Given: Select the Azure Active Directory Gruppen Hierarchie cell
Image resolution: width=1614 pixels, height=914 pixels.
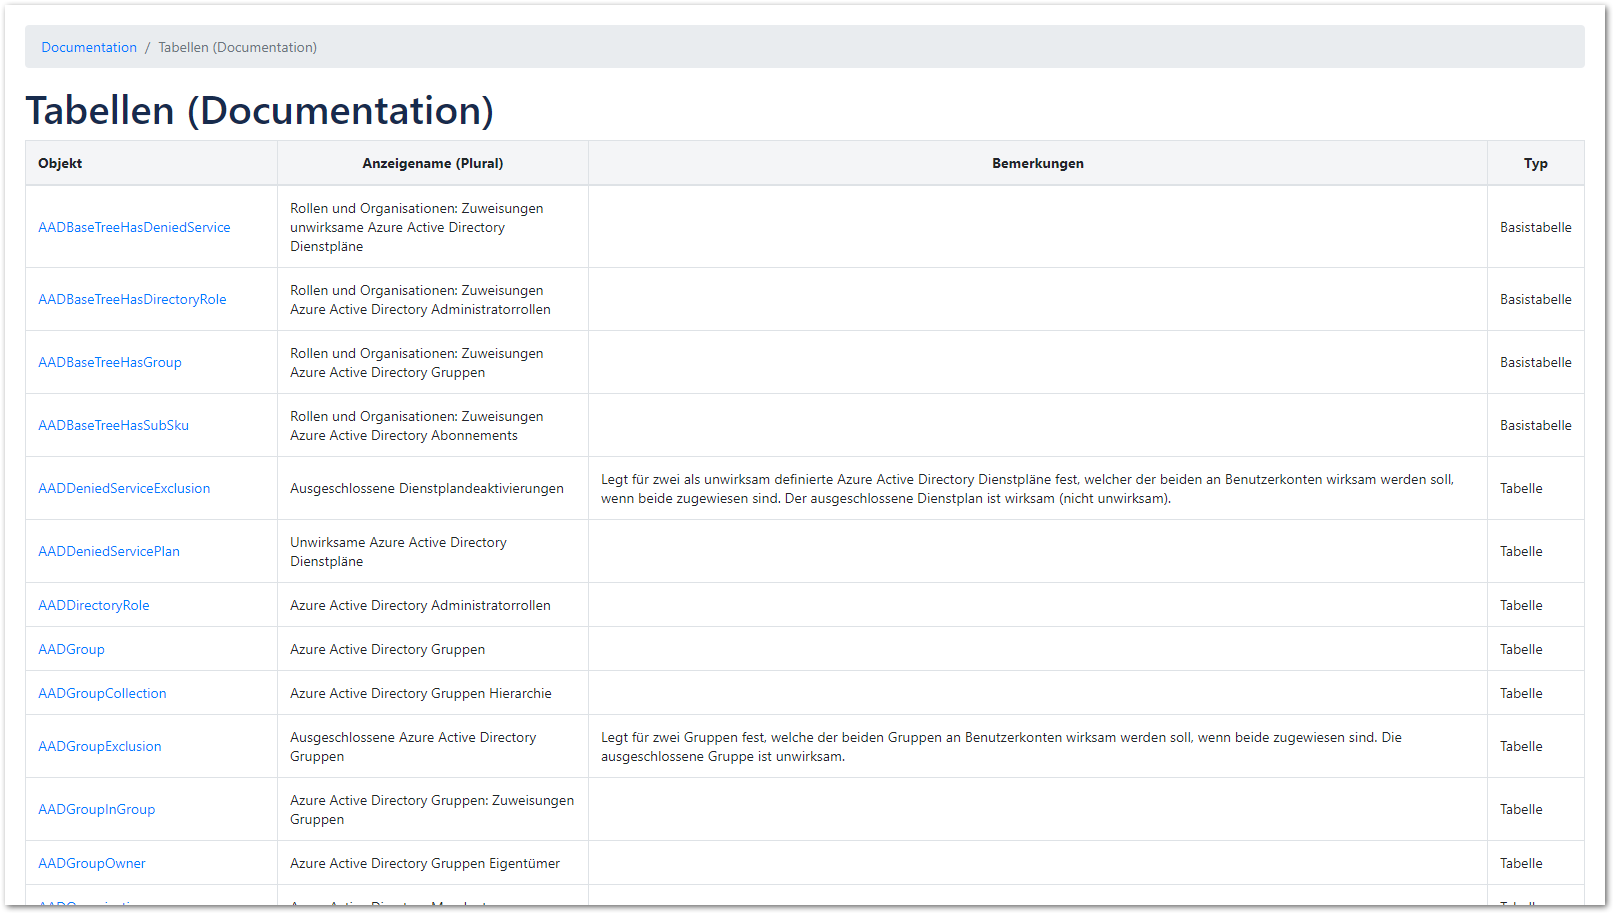Looking at the screenshot, I should (x=433, y=693).
